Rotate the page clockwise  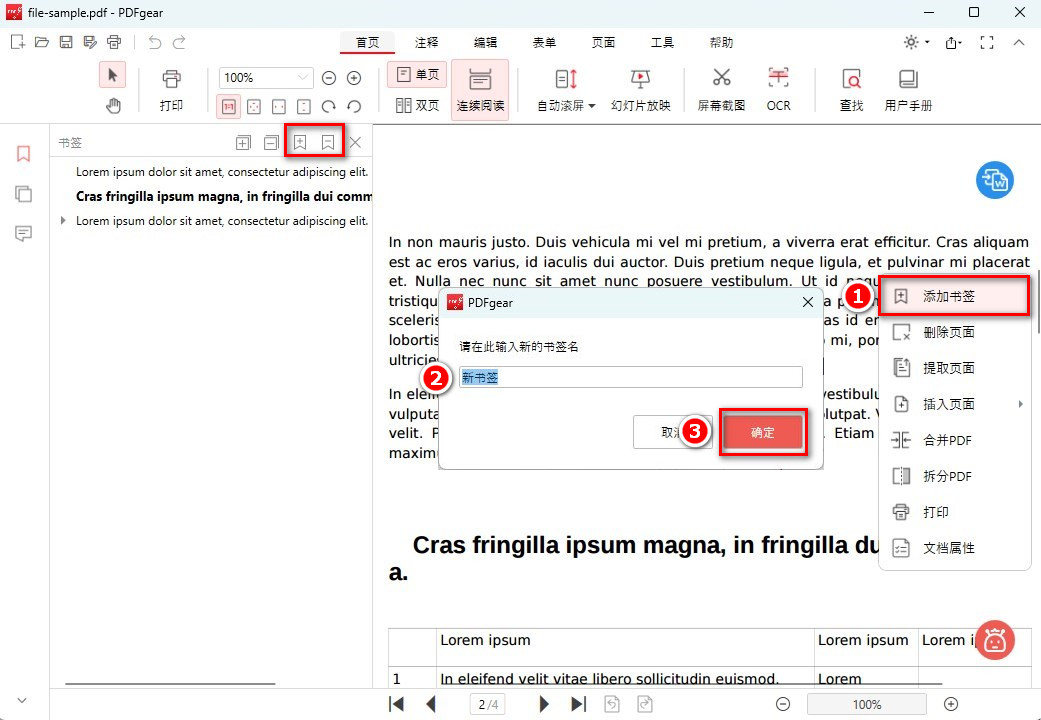pyautogui.click(x=329, y=106)
